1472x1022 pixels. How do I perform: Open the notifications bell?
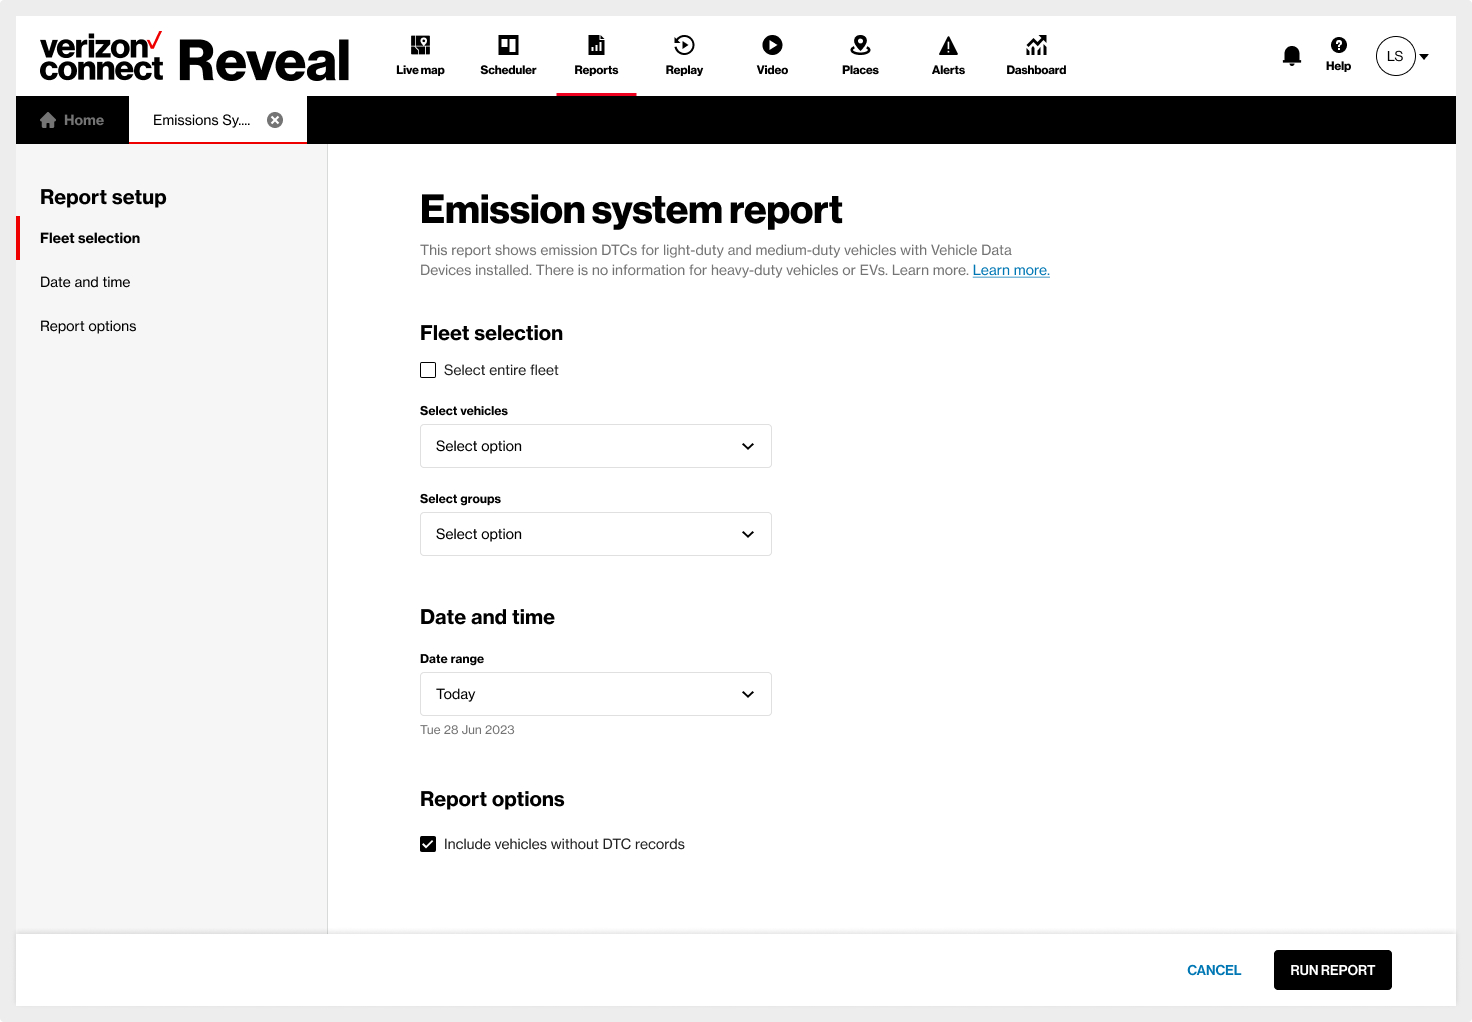pyautogui.click(x=1292, y=56)
